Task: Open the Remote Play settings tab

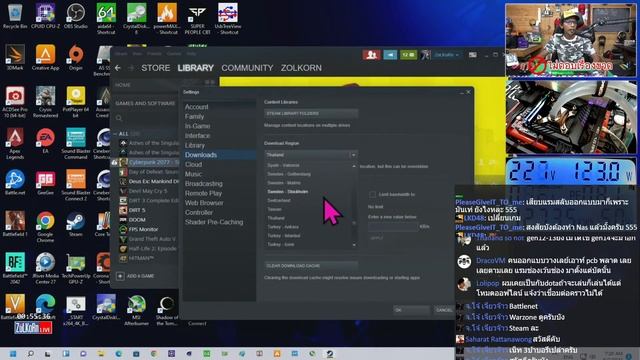Action: [203, 193]
